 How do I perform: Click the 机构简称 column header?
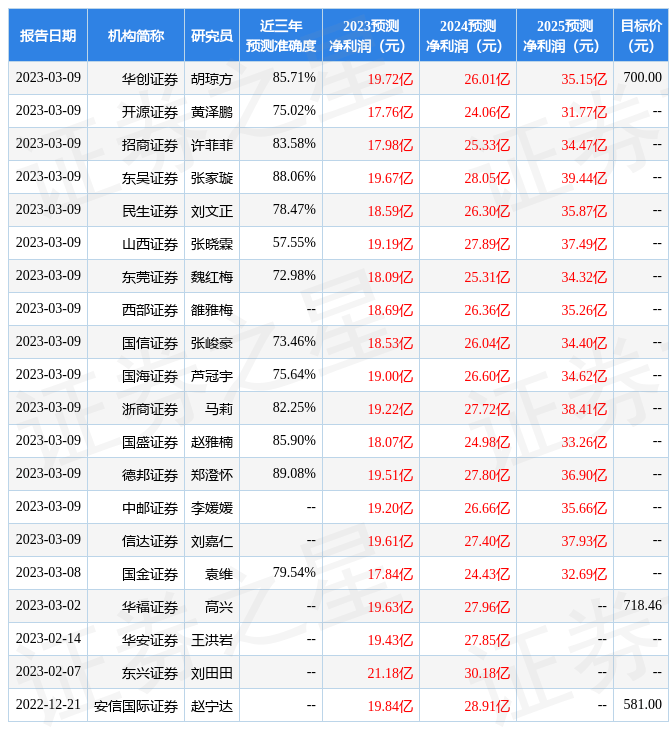(x=136, y=35)
